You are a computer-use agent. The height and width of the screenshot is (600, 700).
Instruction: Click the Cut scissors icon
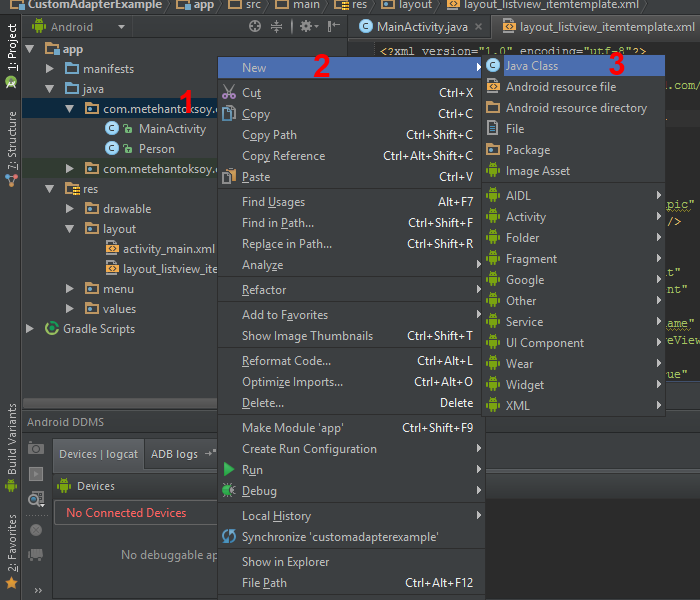[229, 92]
